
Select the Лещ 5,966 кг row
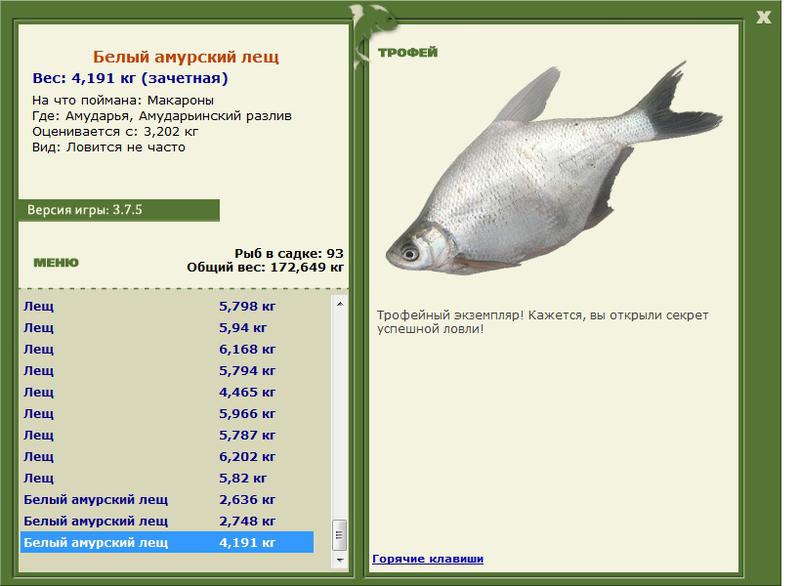tap(167, 414)
